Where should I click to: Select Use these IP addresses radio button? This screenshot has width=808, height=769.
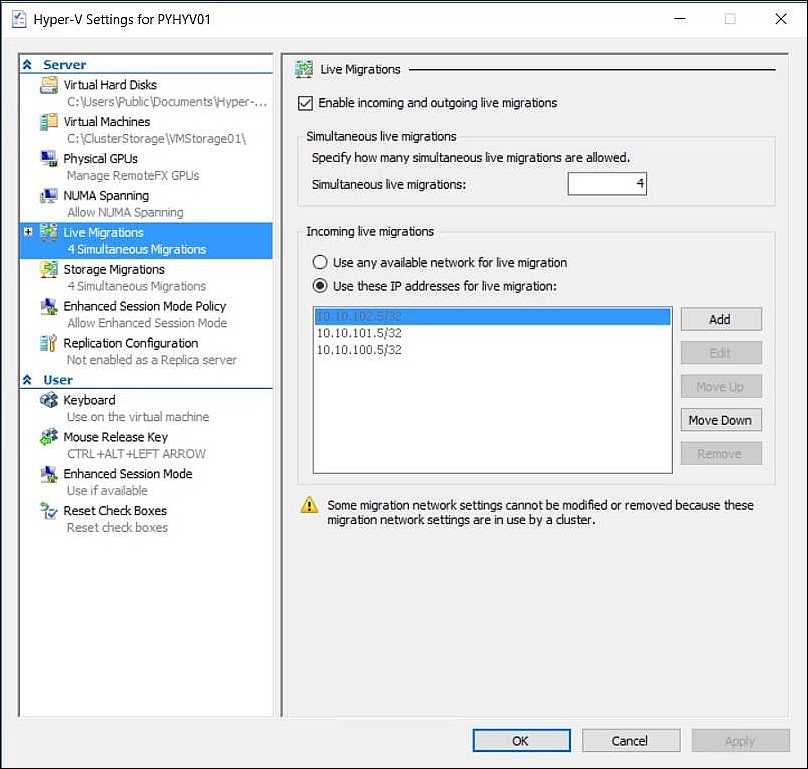click(320, 286)
